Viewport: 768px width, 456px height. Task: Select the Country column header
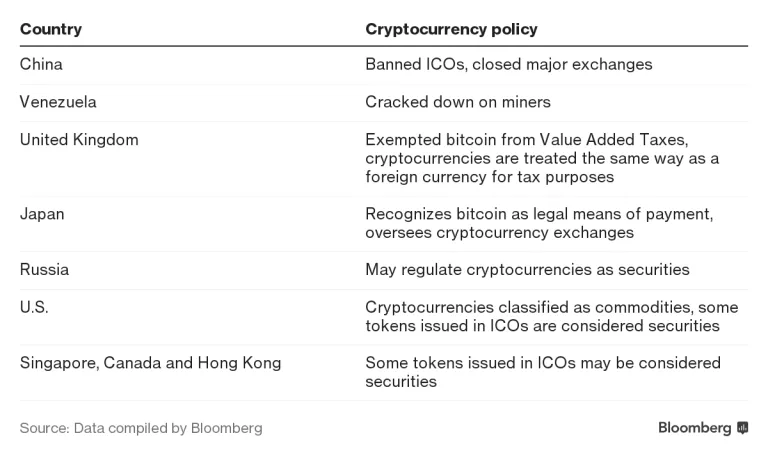tap(51, 29)
